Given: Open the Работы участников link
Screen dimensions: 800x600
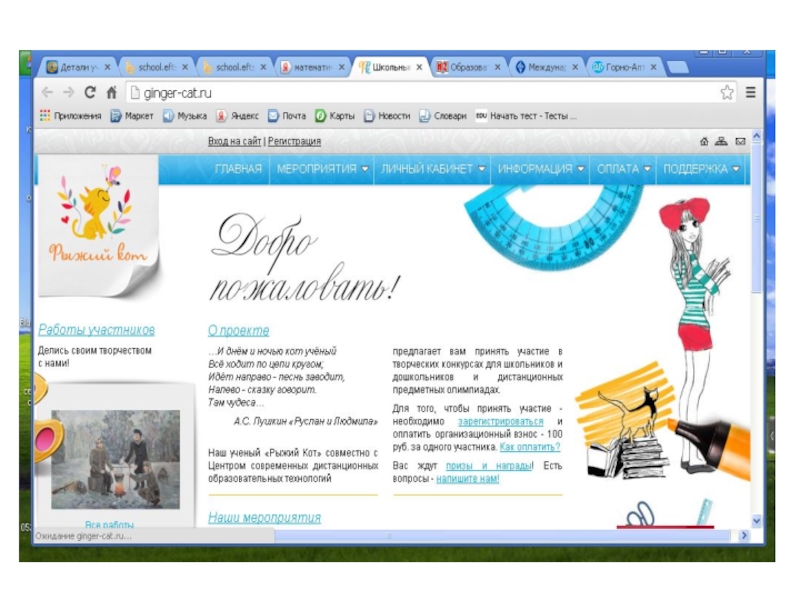Looking at the screenshot, I should (x=96, y=330).
